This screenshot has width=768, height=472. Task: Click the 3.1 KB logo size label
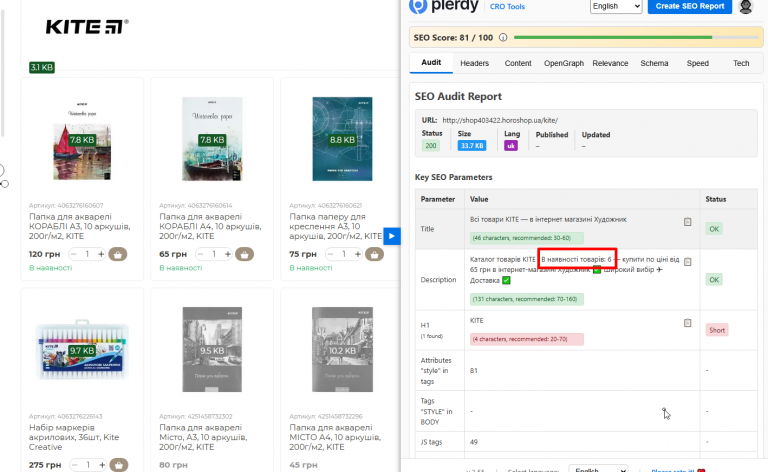tap(42, 68)
